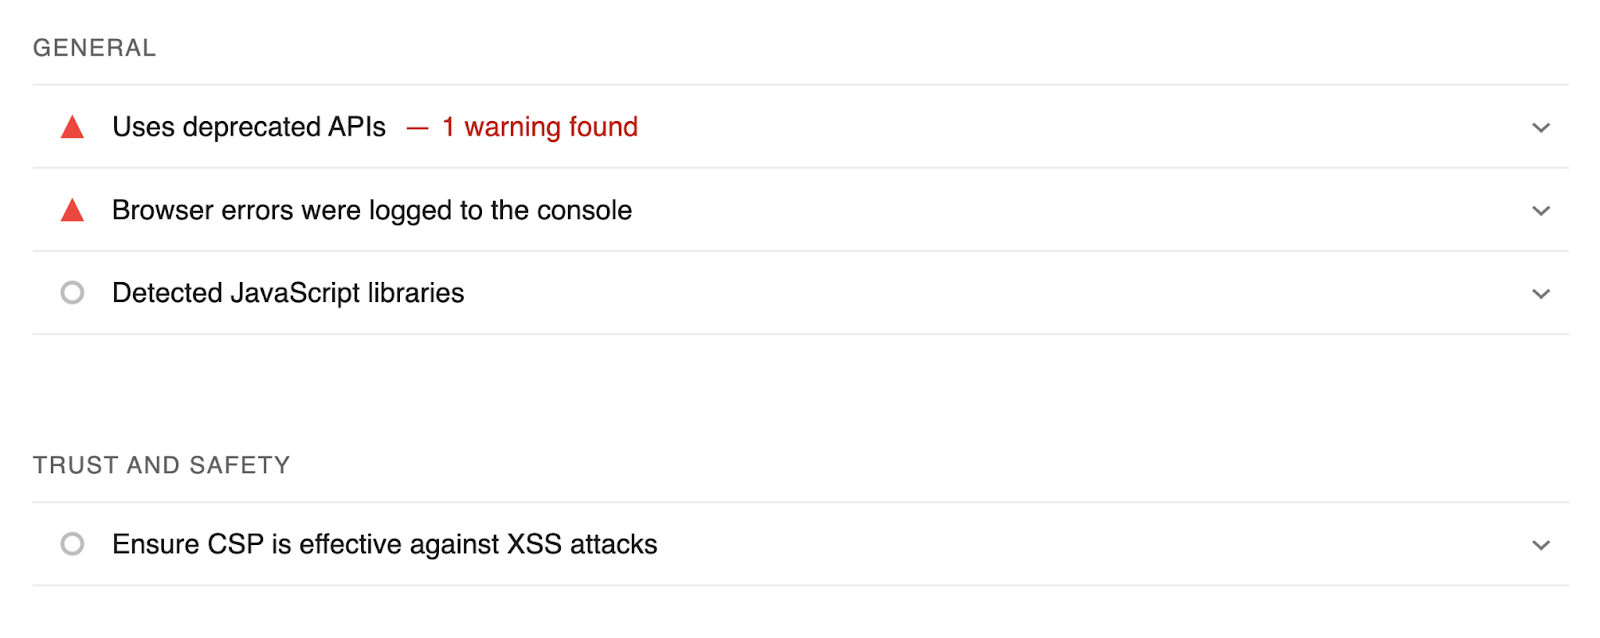Screen dimensions: 1600x638
Task: Click "Ensure CSP is effective against XSS attacks"
Action: click(385, 544)
